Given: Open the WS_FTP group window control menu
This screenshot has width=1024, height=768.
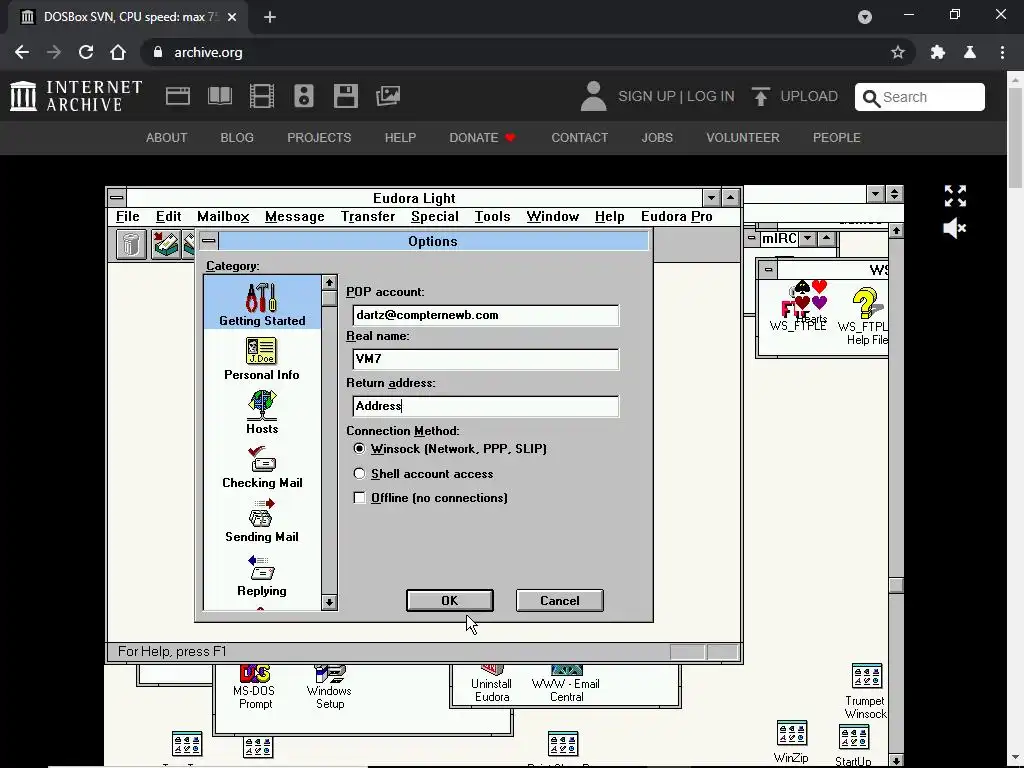Looking at the screenshot, I should pyautogui.click(x=768, y=269).
